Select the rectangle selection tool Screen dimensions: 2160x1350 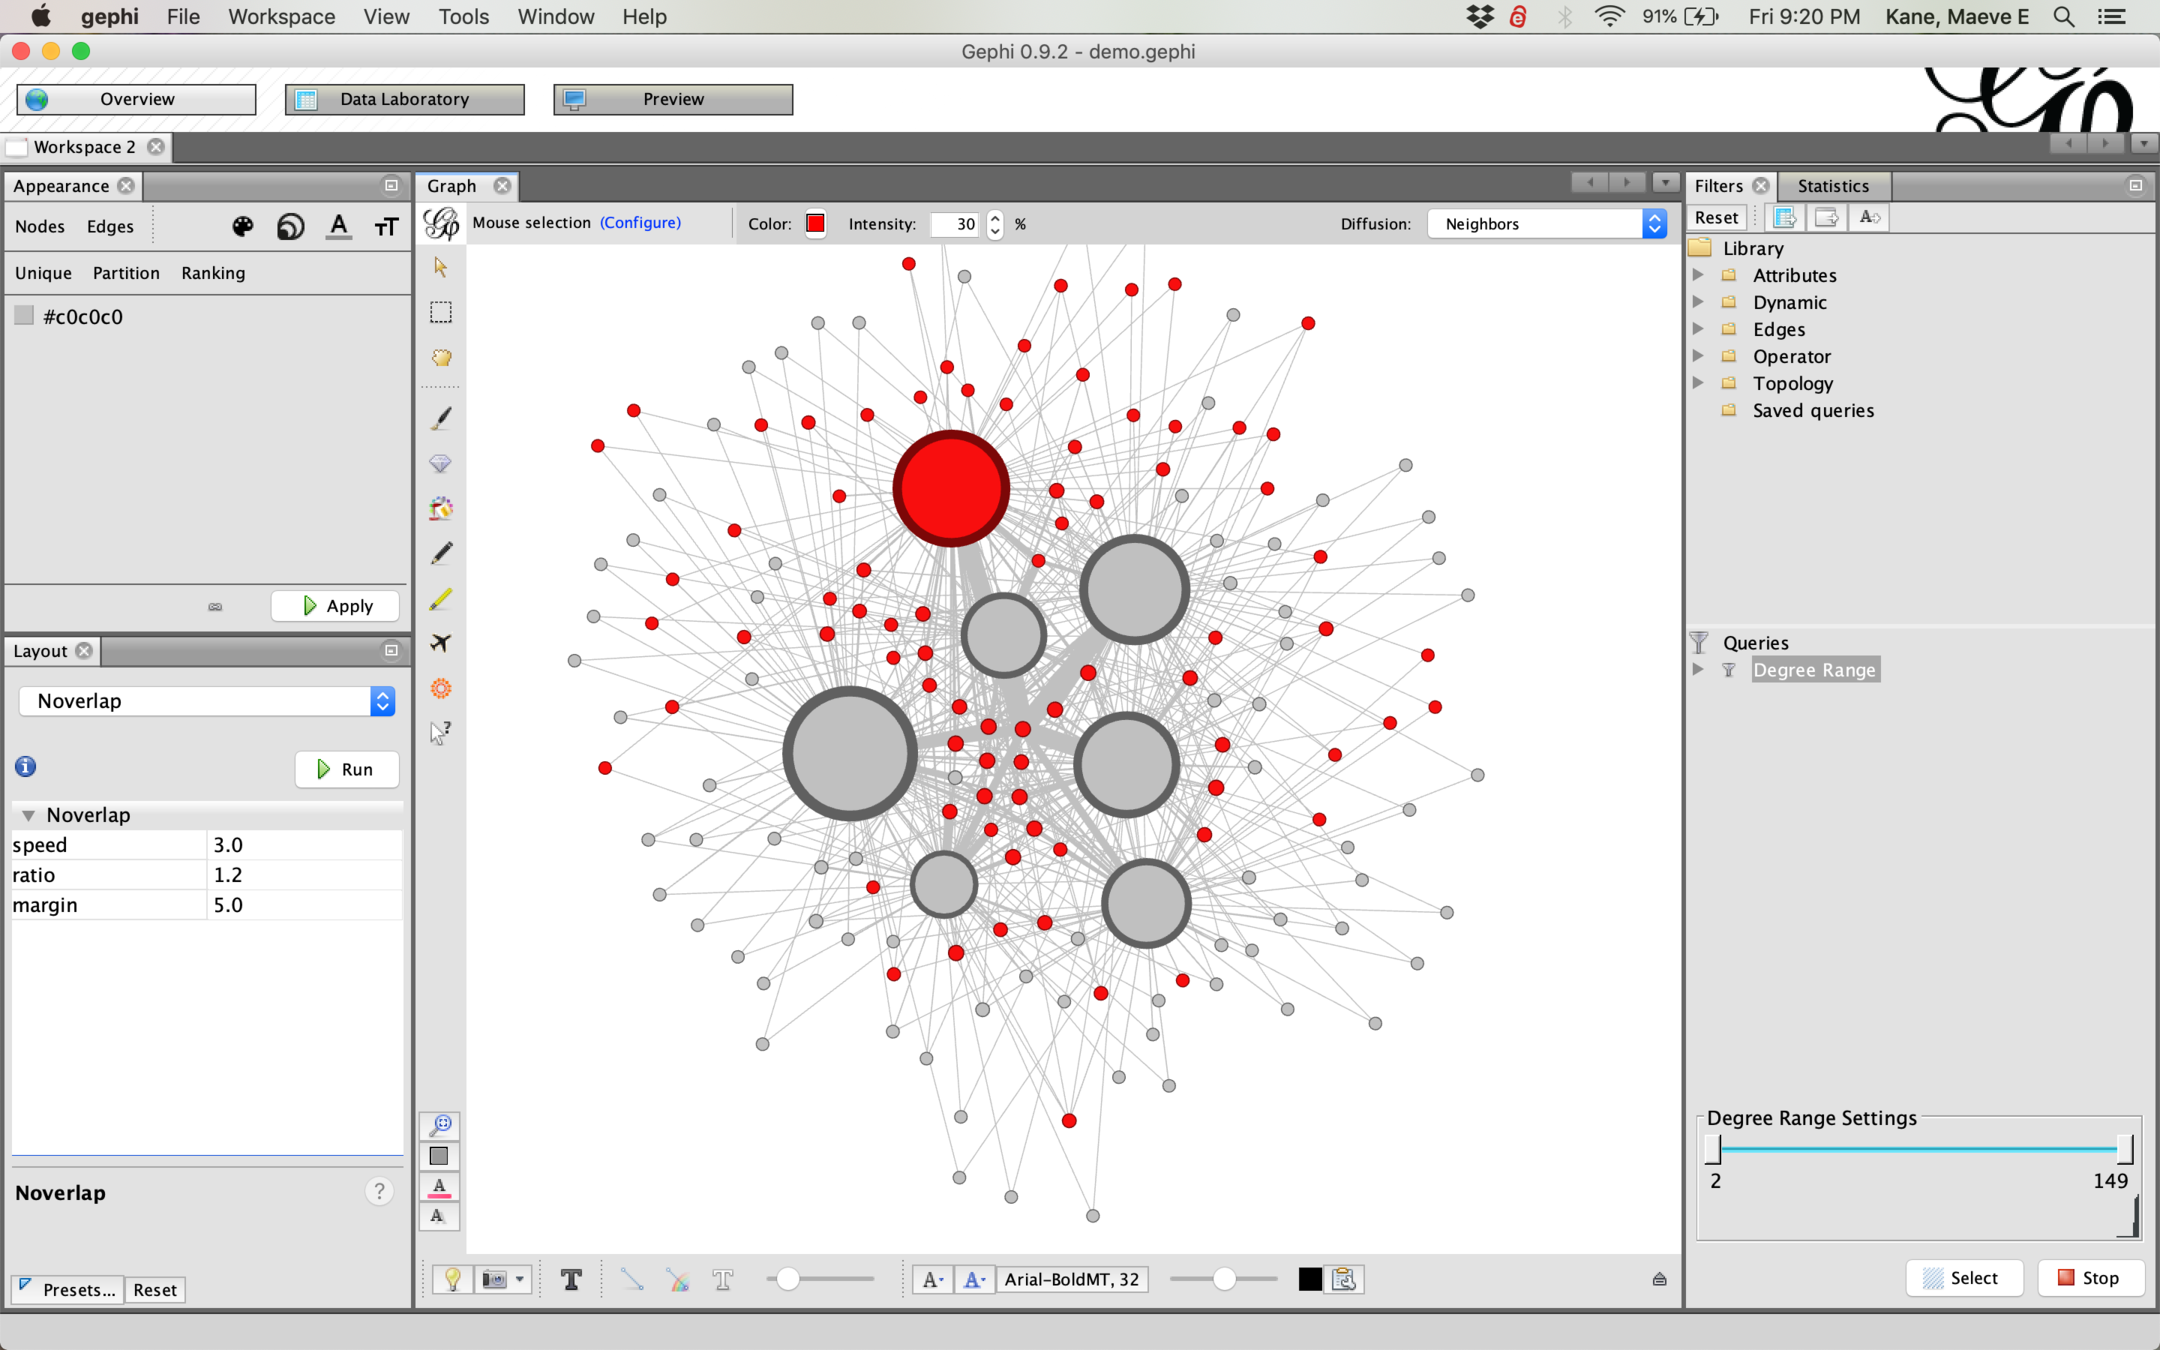coord(440,312)
